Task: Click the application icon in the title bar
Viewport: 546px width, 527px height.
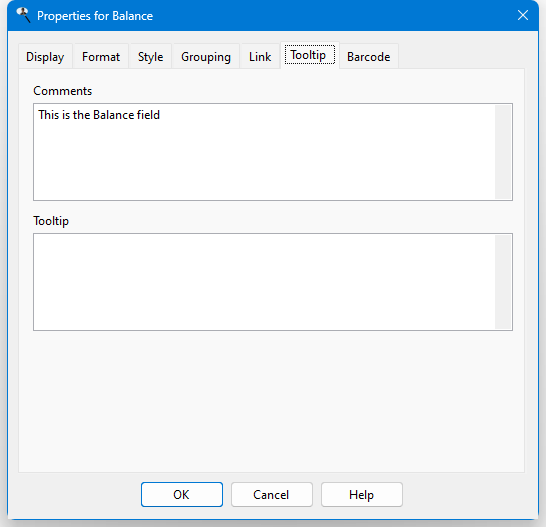Action: (x=23, y=15)
